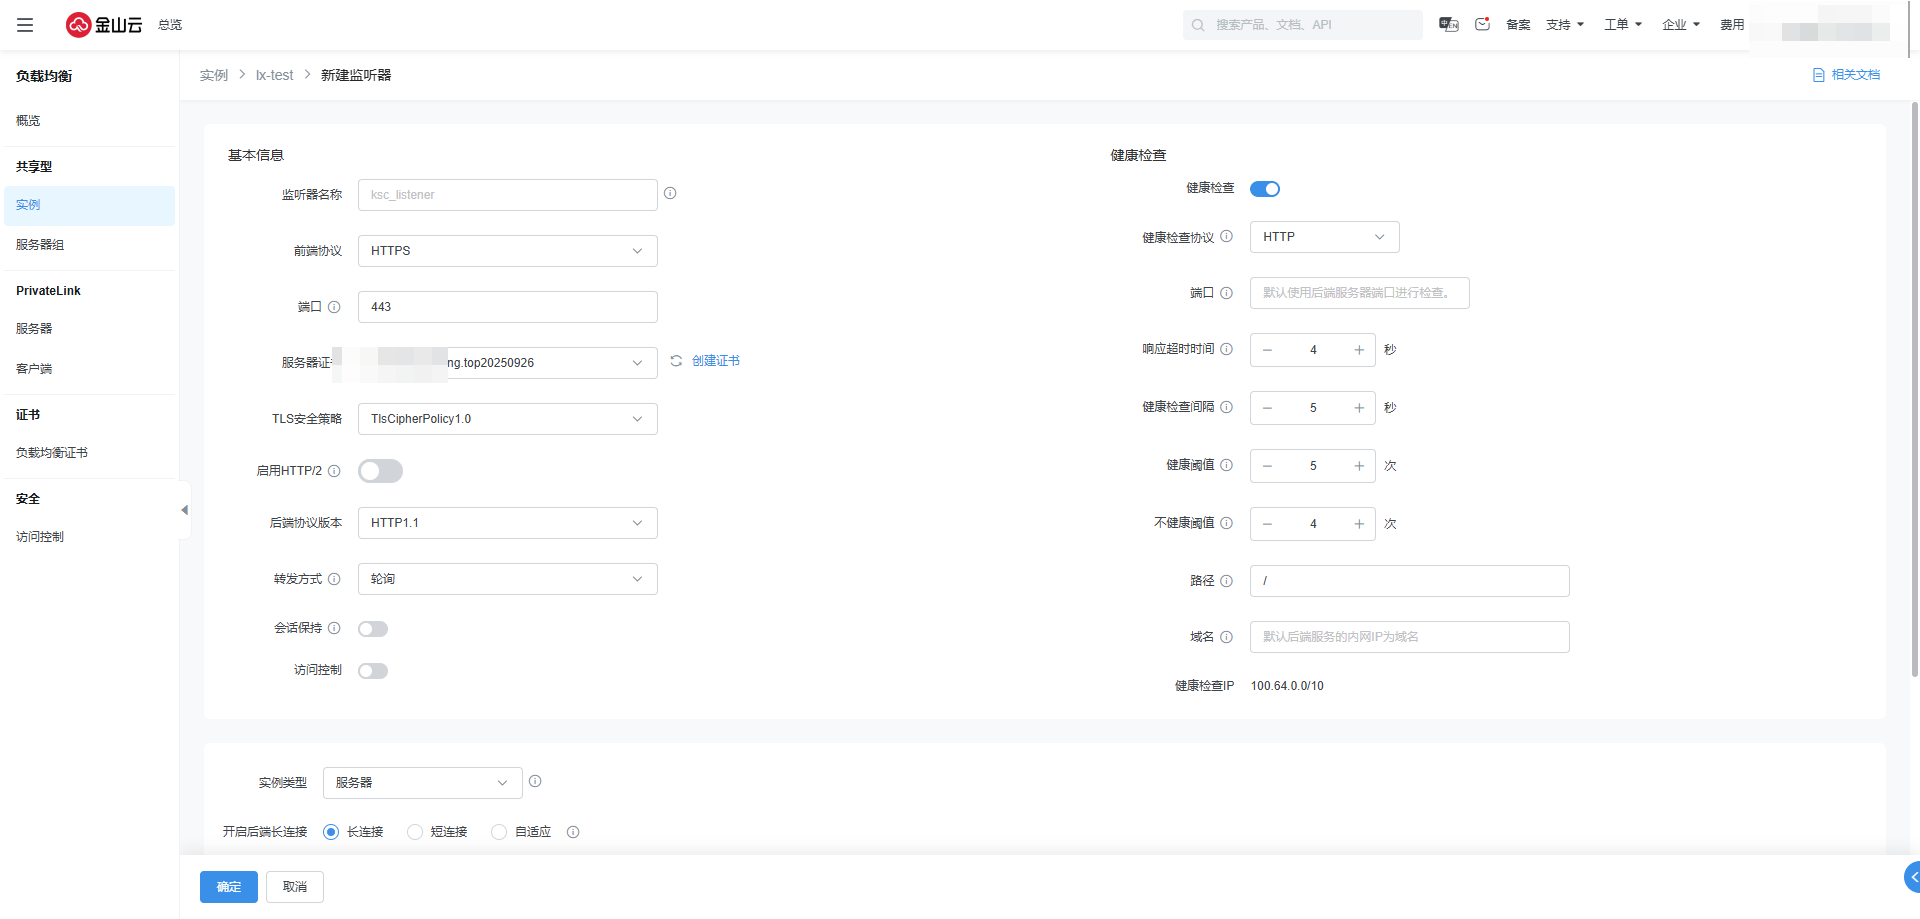The height and width of the screenshot is (919, 1920).
Task: Click info icon beside instance type dropdown
Action: tap(535, 782)
